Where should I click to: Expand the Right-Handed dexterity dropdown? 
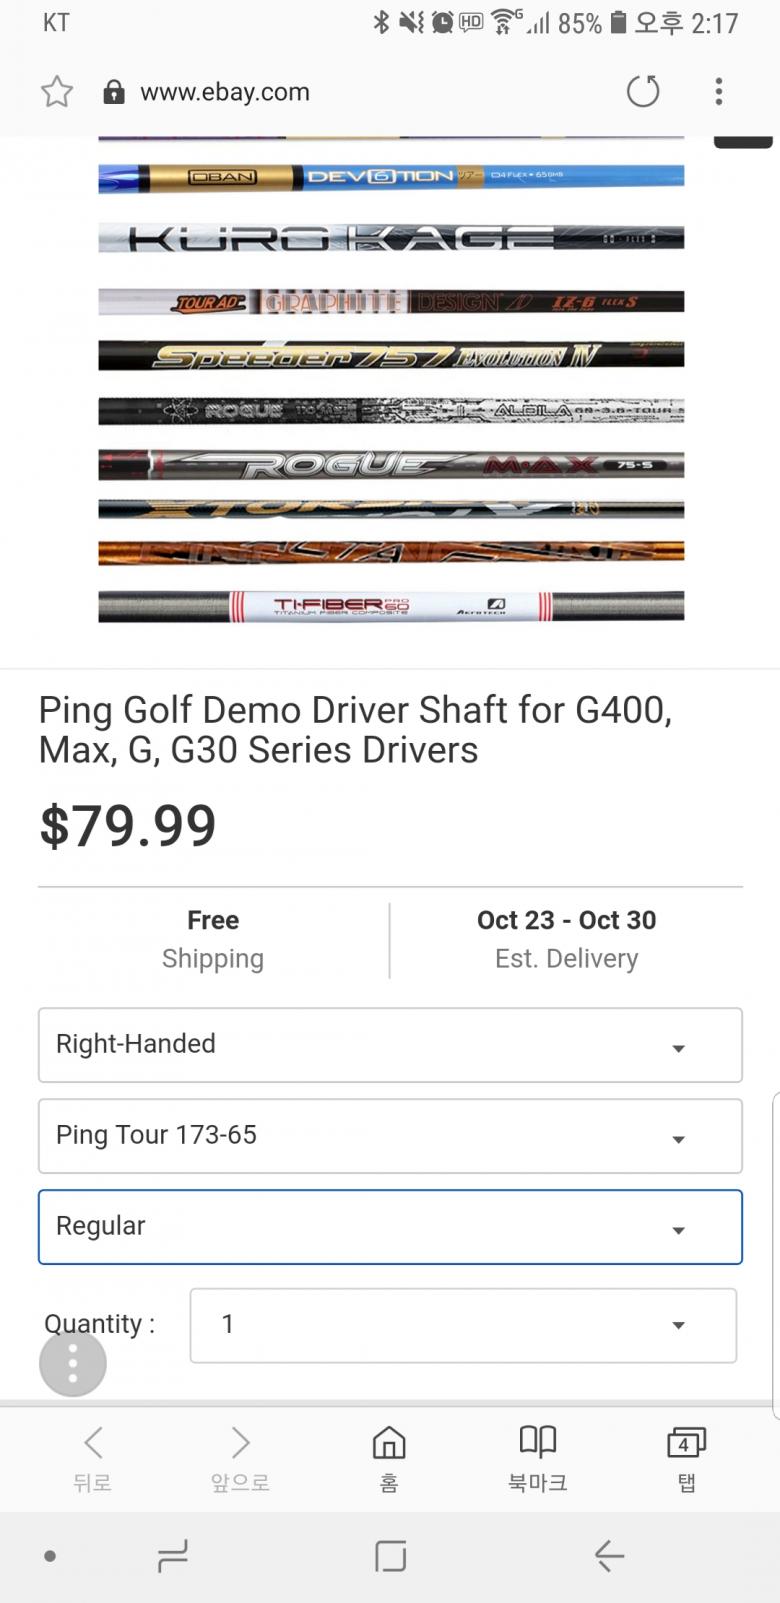390,1045
